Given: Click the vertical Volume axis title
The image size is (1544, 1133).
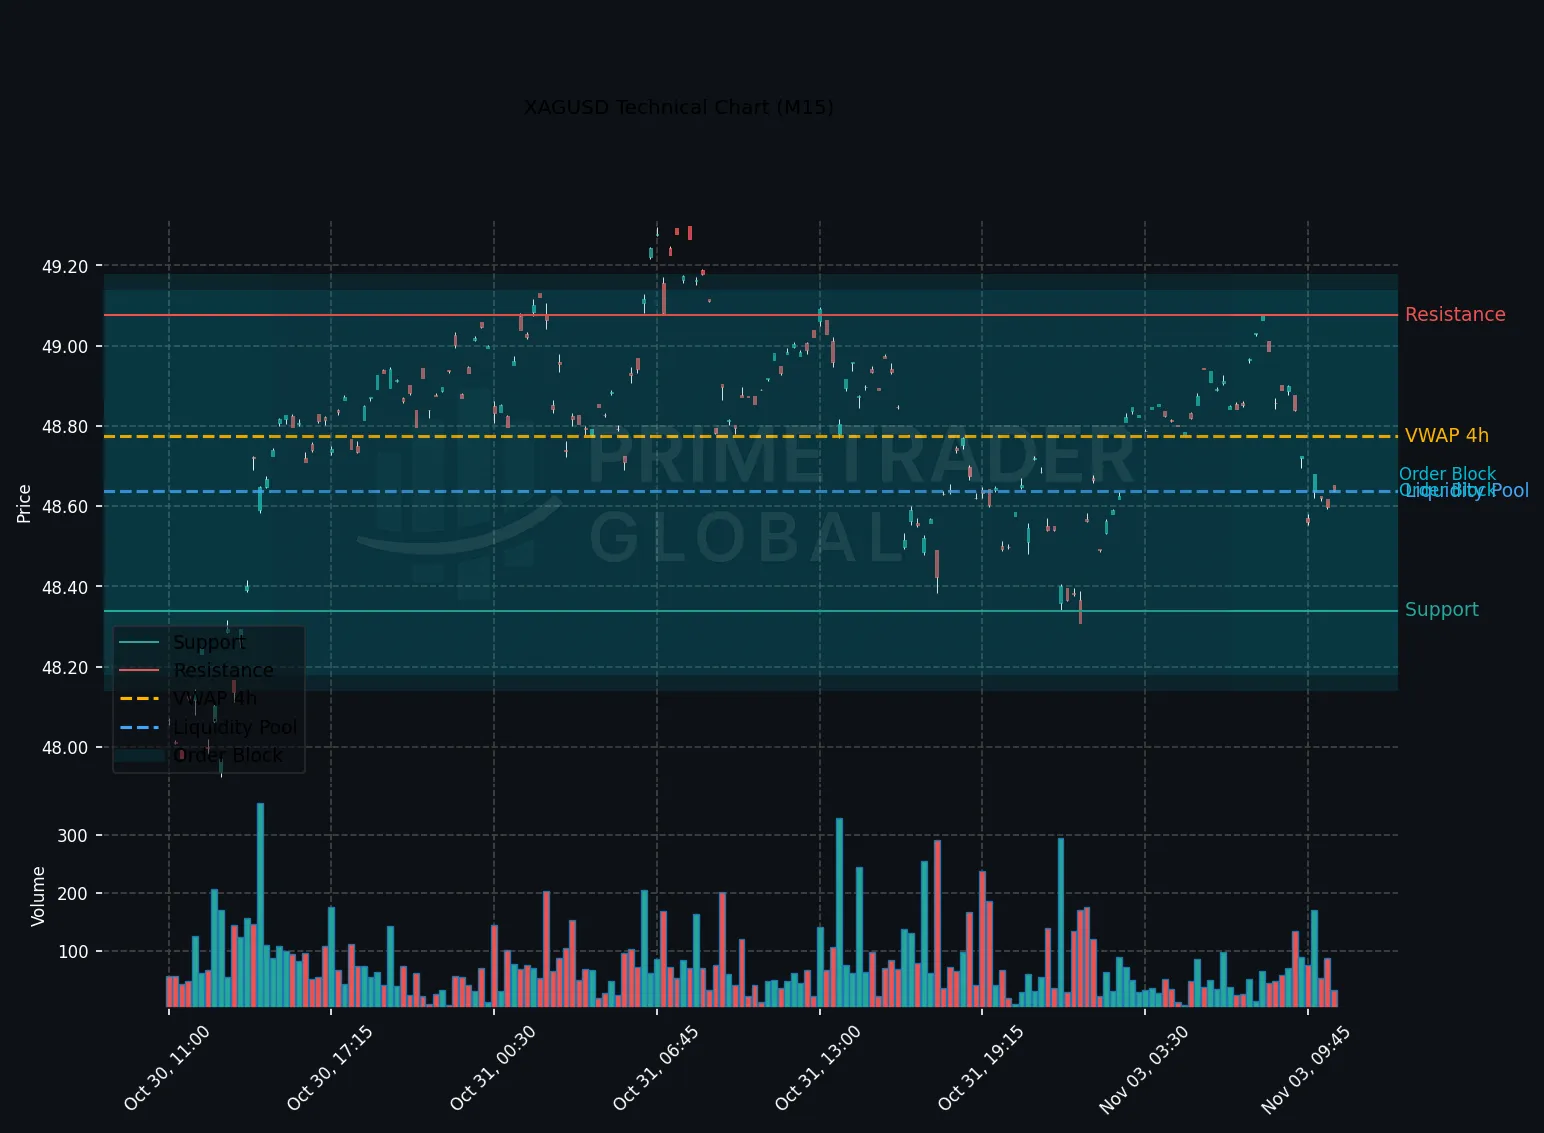Looking at the screenshot, I should [x=38, y=896].
